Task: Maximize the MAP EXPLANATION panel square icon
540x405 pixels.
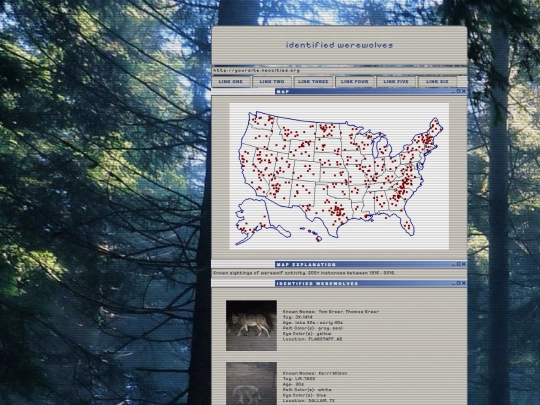Action: 458,264
